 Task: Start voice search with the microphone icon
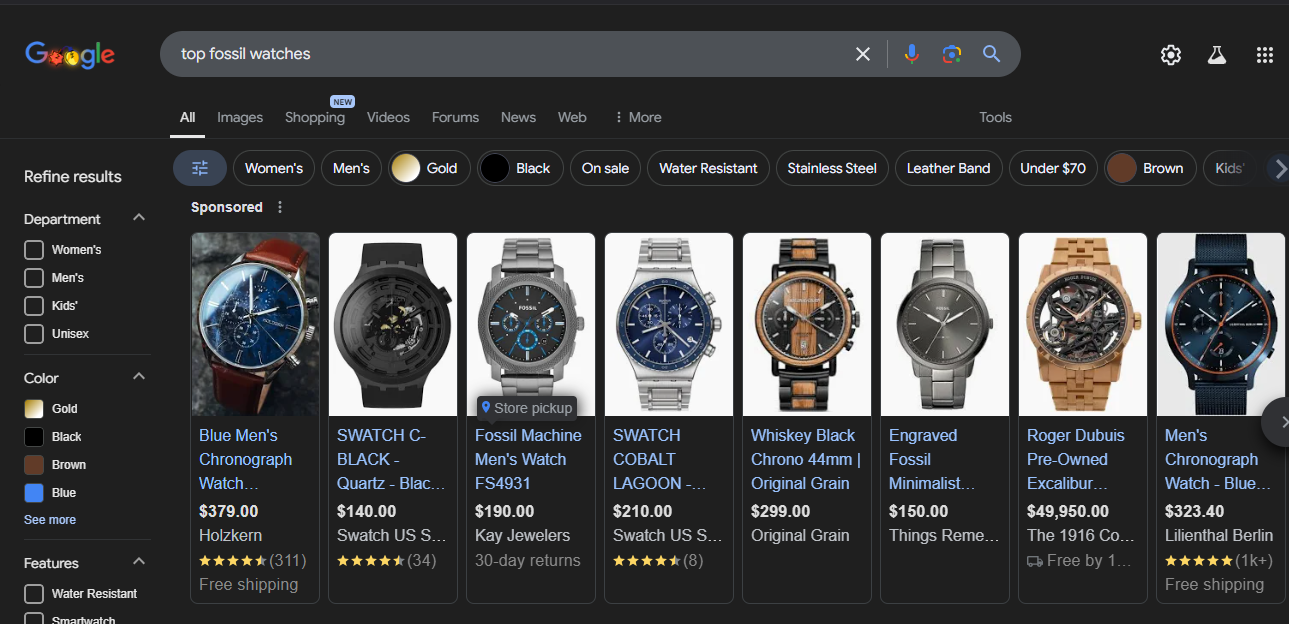point(911,54)
